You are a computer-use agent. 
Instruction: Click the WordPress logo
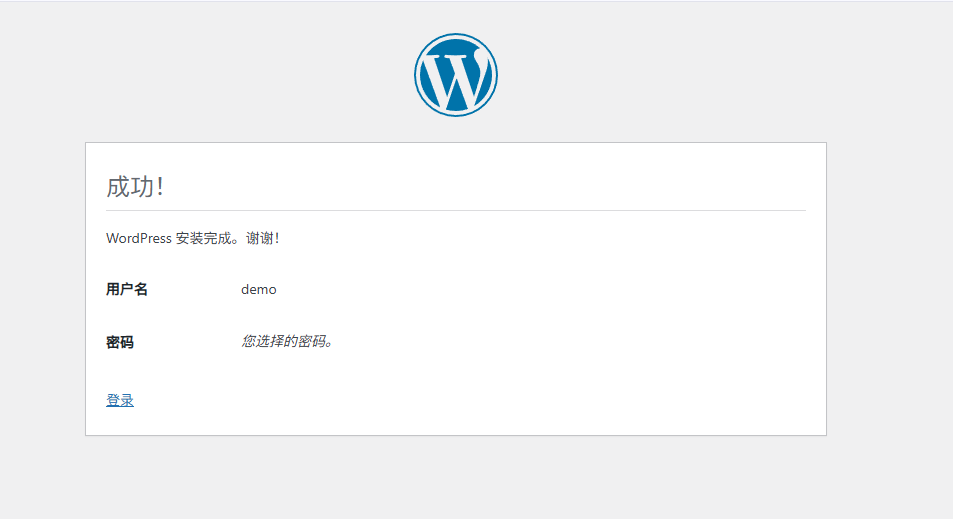tap(456, 75)
